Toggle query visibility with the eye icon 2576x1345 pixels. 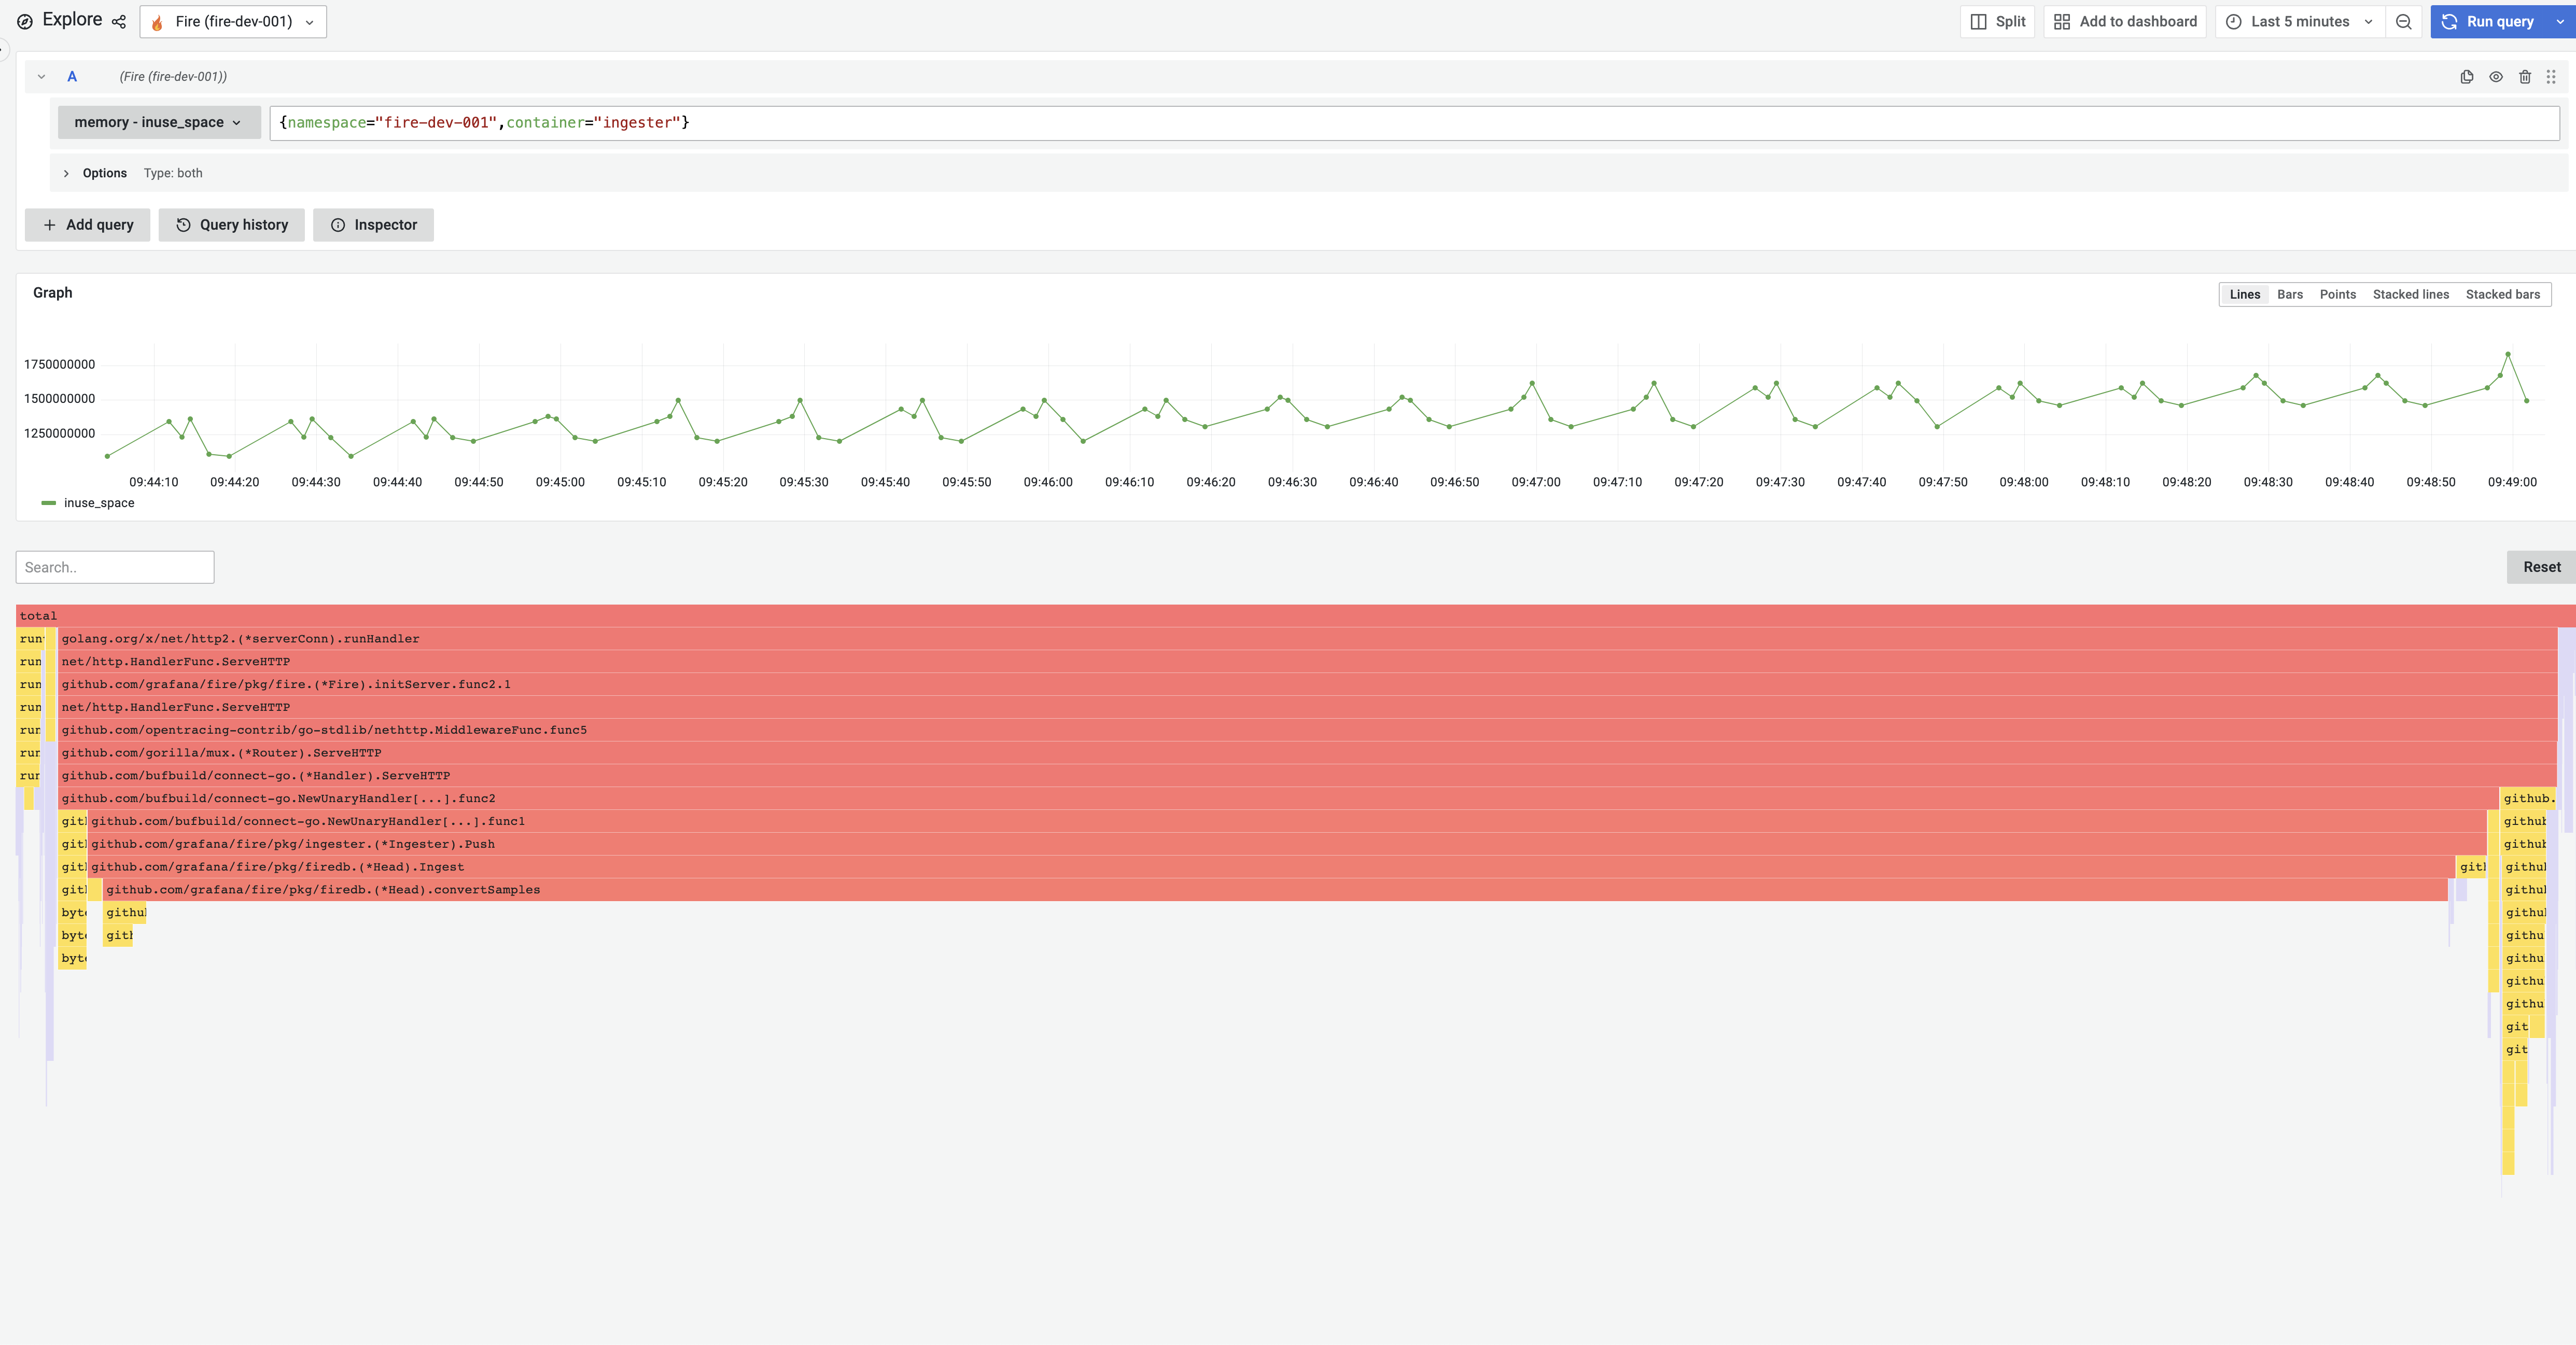click(x=2495, y=76)
